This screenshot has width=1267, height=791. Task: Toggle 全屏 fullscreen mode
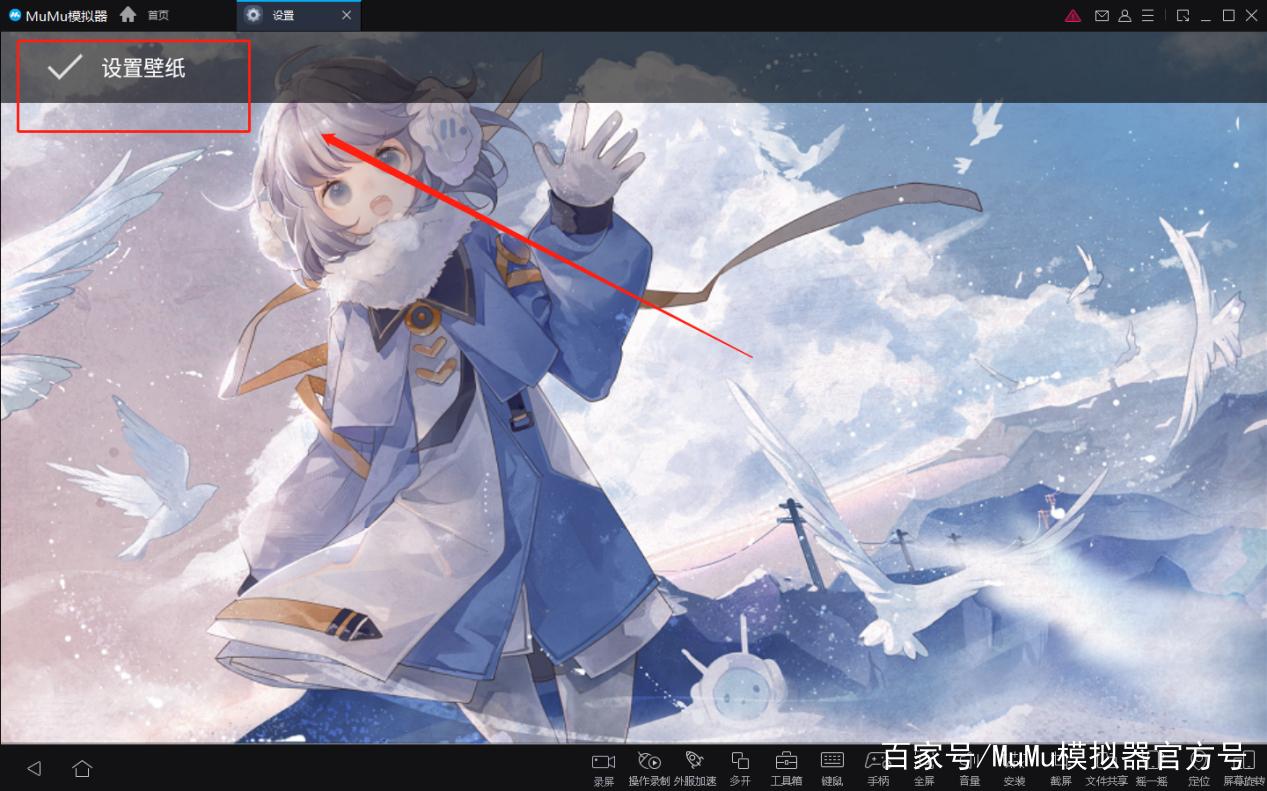tap(924, 768)
